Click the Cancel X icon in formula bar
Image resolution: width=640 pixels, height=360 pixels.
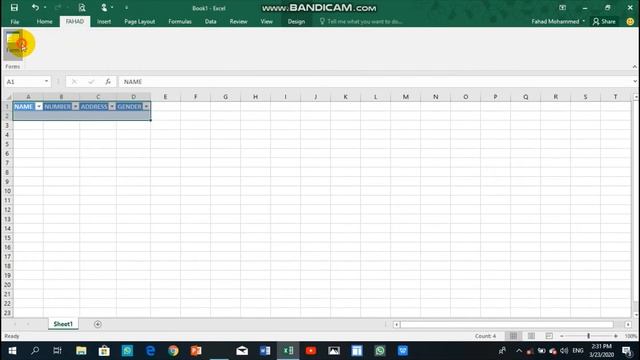point(74,82)
